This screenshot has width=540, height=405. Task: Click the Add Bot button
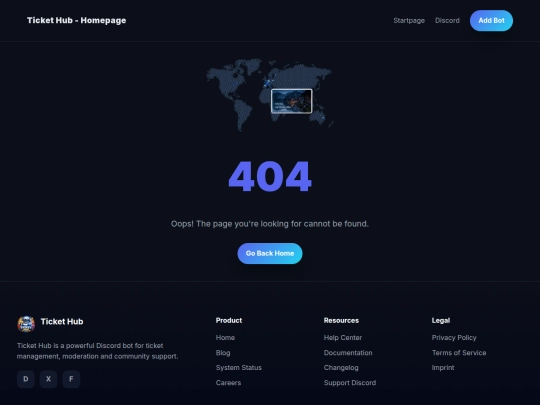(x=491, y=21)
